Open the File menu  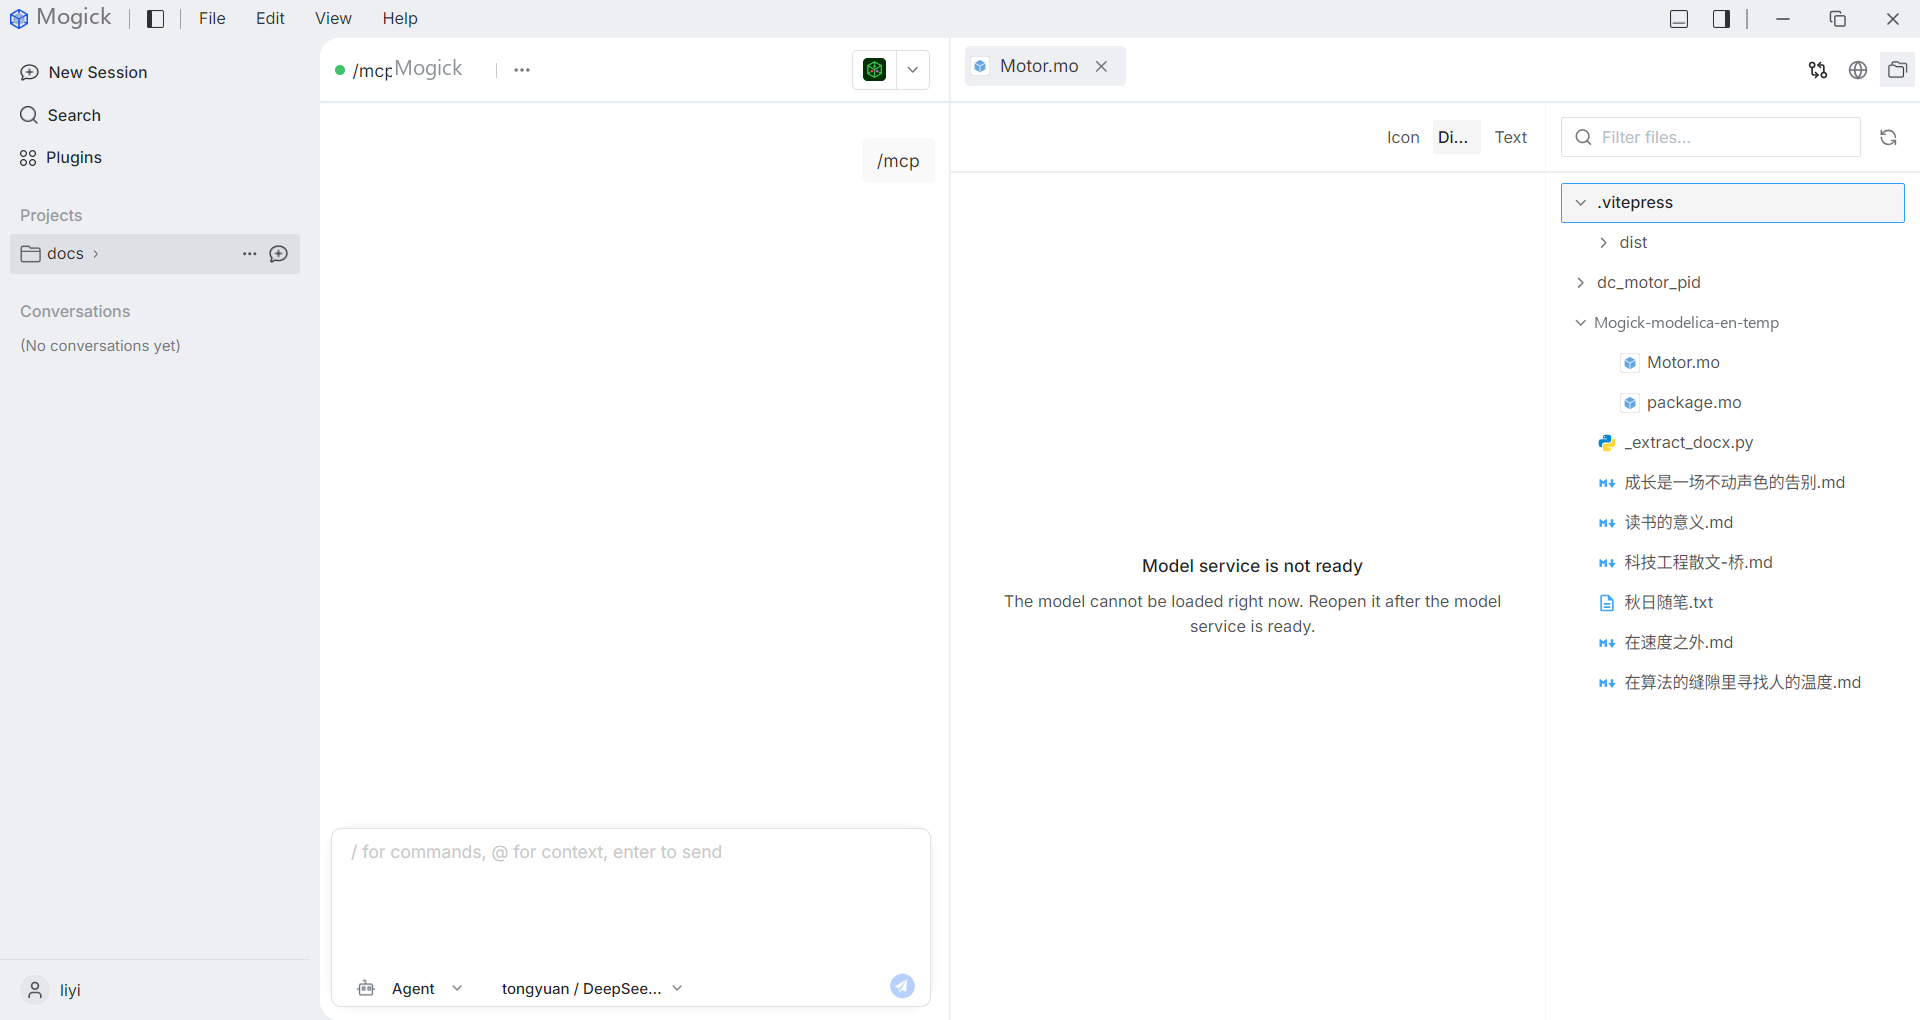pyautogui.click(x=212, y=19)
